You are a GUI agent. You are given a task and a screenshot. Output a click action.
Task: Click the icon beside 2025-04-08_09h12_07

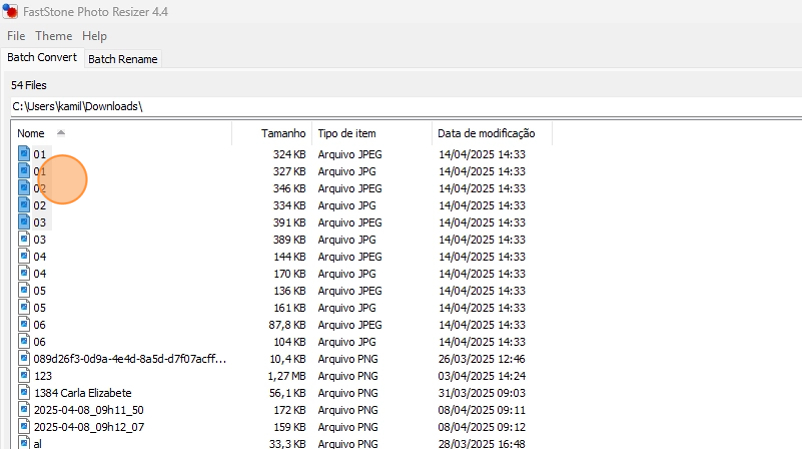[x=25, y=427]
